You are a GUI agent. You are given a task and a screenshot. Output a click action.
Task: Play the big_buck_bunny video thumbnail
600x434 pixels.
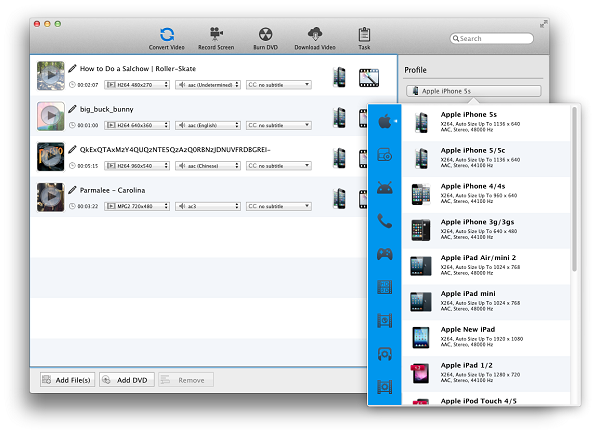point(51,116)
